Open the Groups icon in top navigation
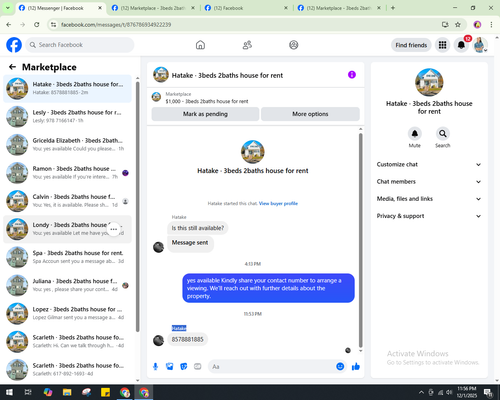This screenshot has width=500, height=400. (x=294, y=45)
